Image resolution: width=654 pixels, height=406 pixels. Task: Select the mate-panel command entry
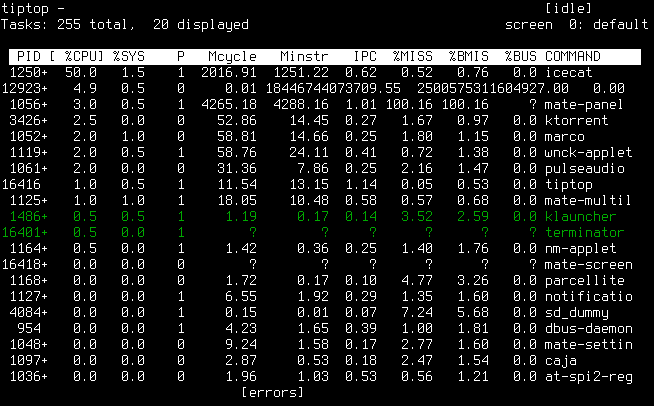click(584, 105)
